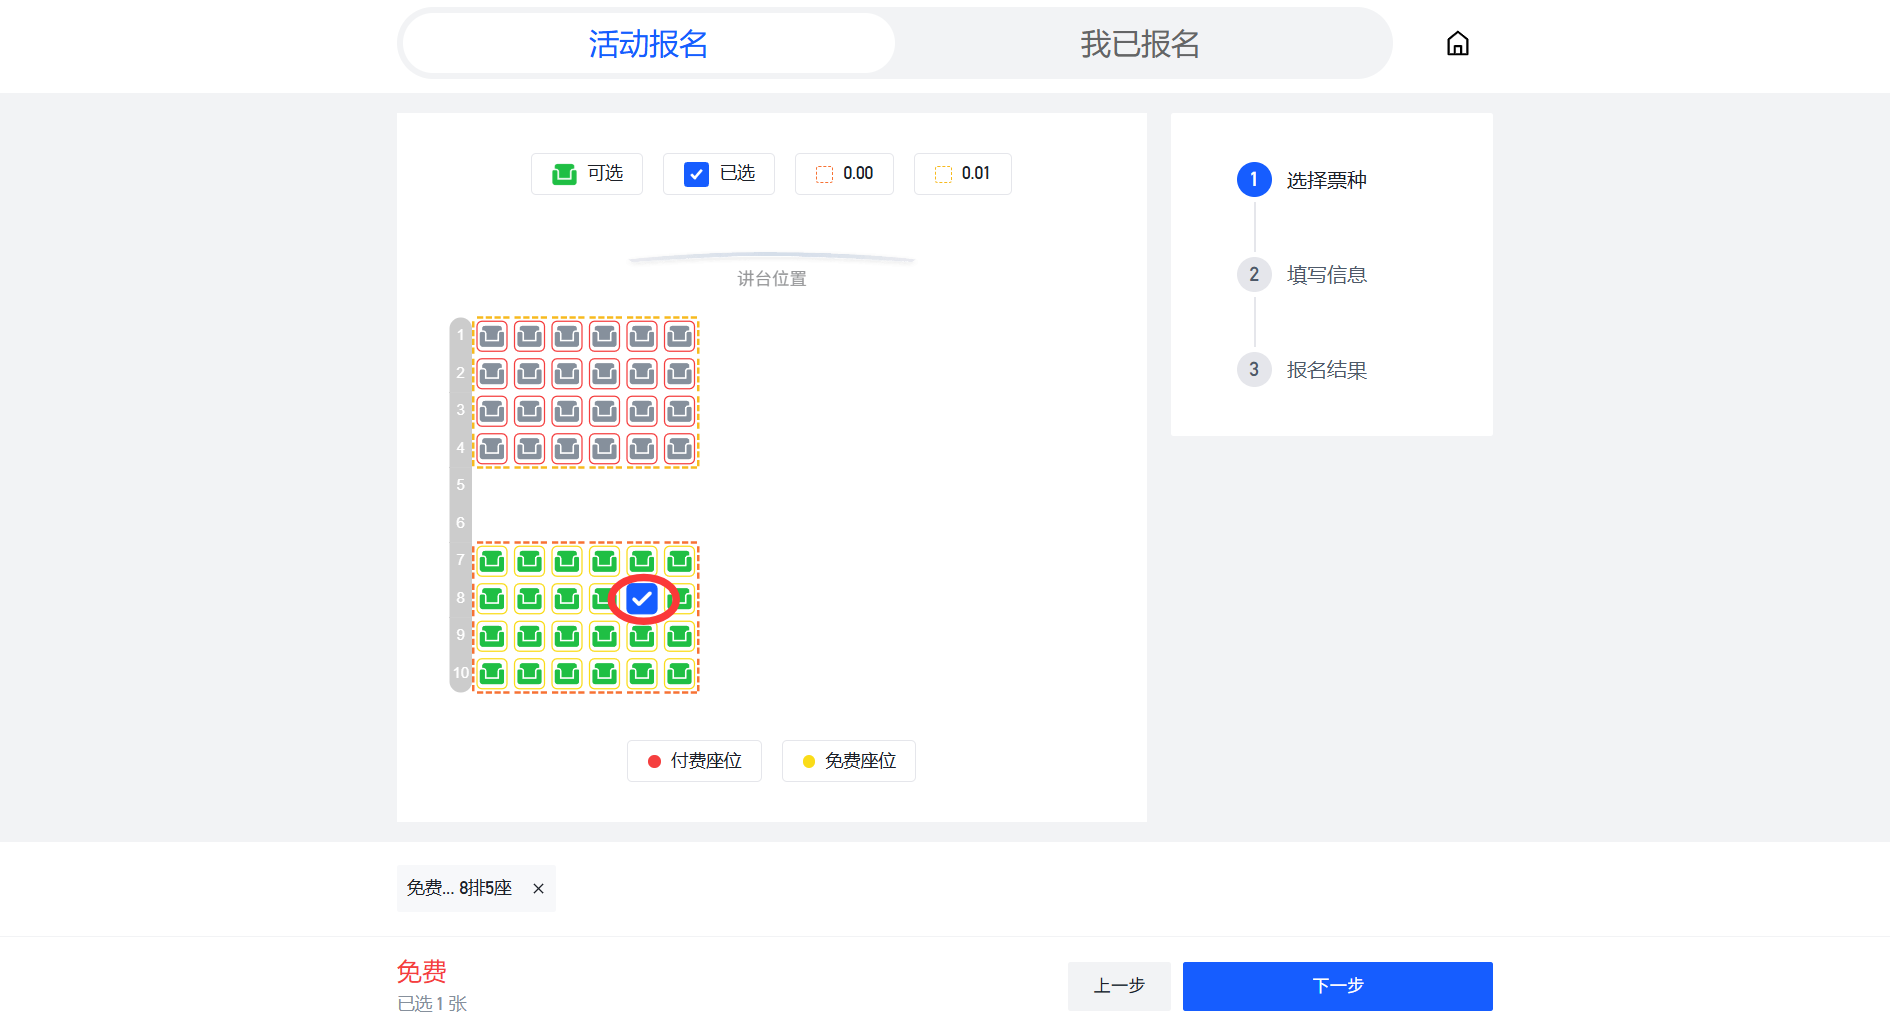
Task: Click the 已选 legend checkbox
Action: 696,174
